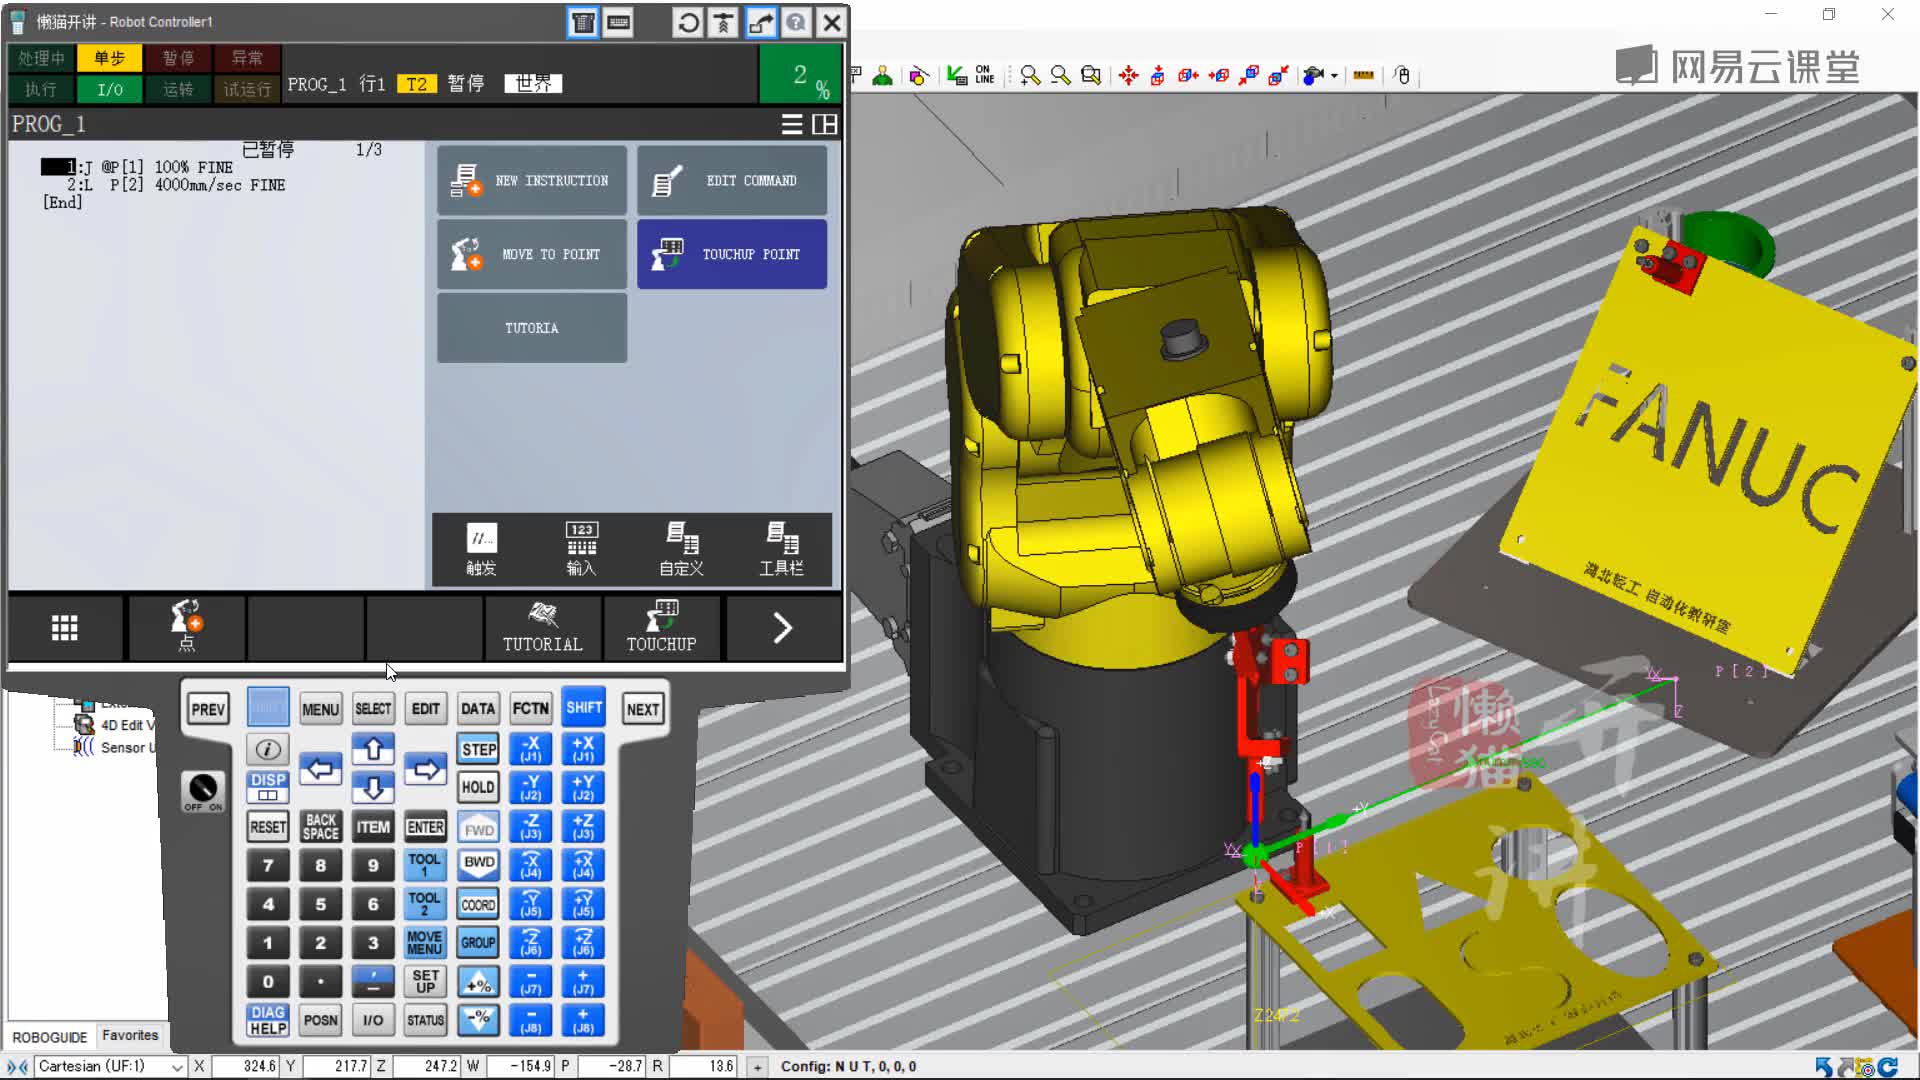Click the zoom out magnifier icon
Image resolution: width=1920 pixels, height=1080 pixels.
click(x=1060, y=75)
